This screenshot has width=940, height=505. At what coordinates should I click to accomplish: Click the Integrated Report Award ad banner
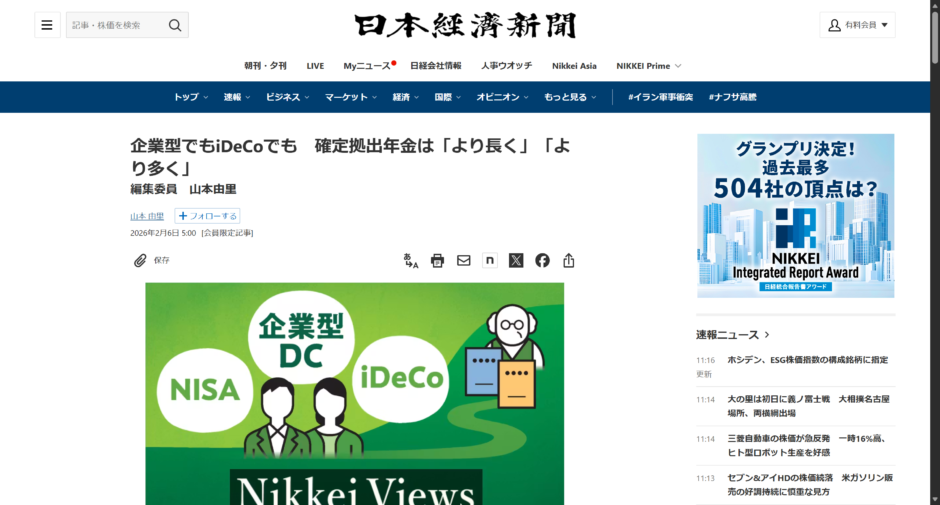coord(796,216)
